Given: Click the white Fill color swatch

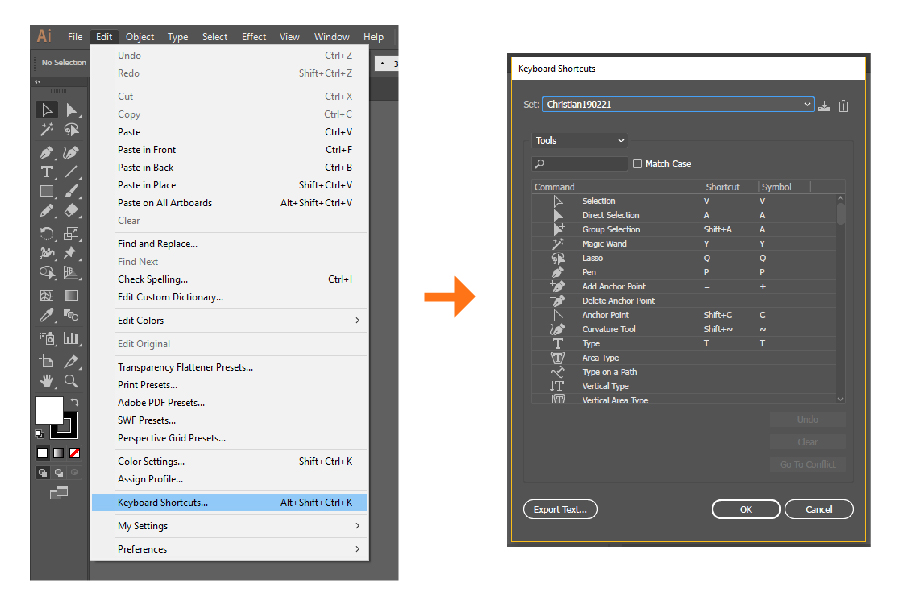Looking at the screenshot, I should [49, 411].
